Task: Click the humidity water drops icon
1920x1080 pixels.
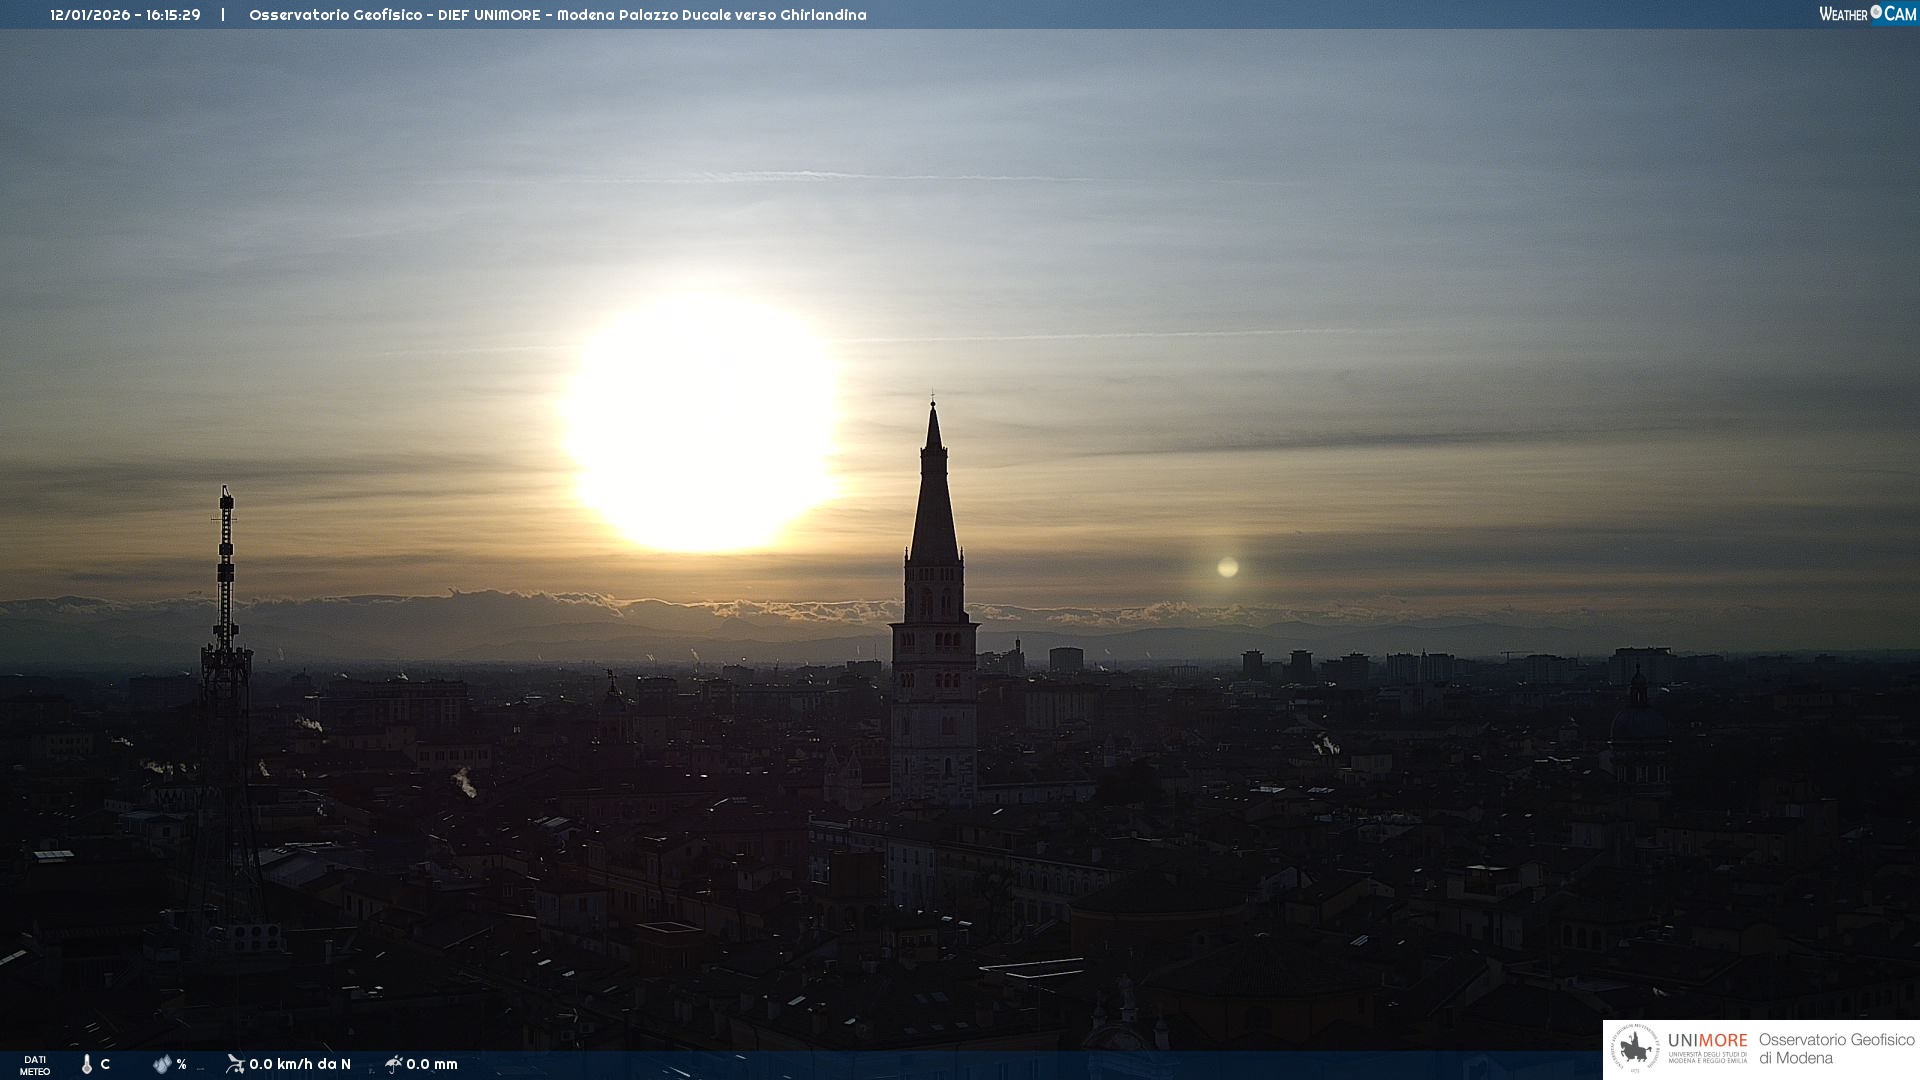Action: 162,1064
